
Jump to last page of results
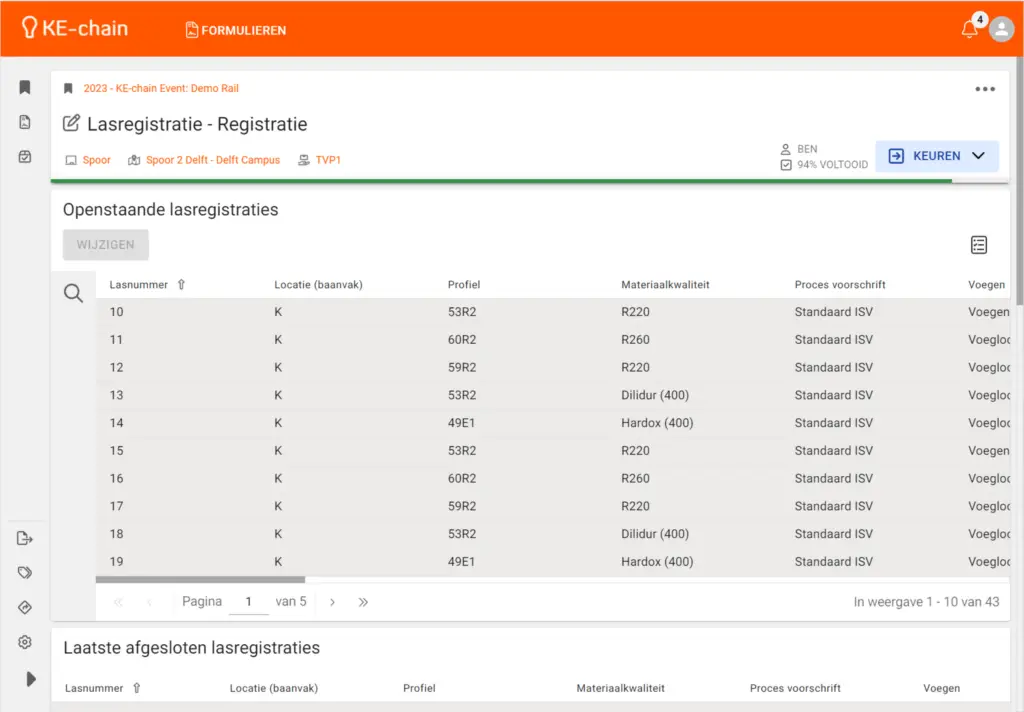(x=363, y=602)
